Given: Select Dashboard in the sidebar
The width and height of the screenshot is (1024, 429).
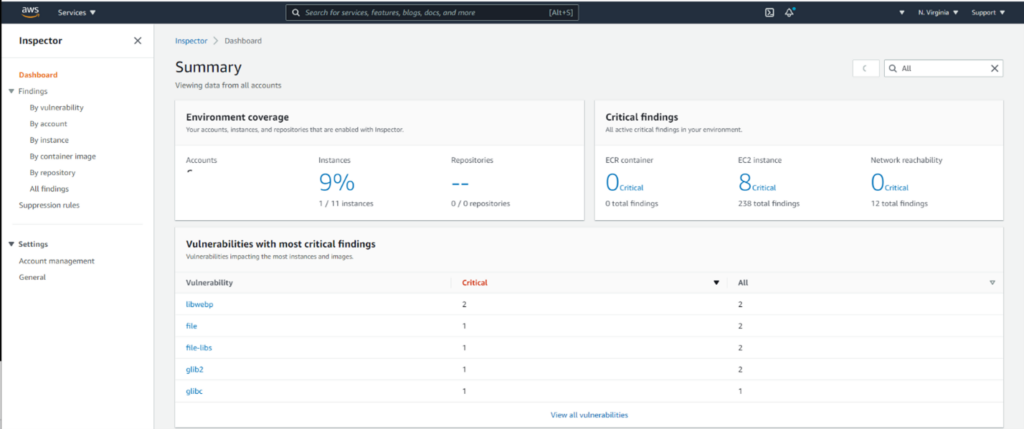Looking at the screenshot, I should coord(38,75).
